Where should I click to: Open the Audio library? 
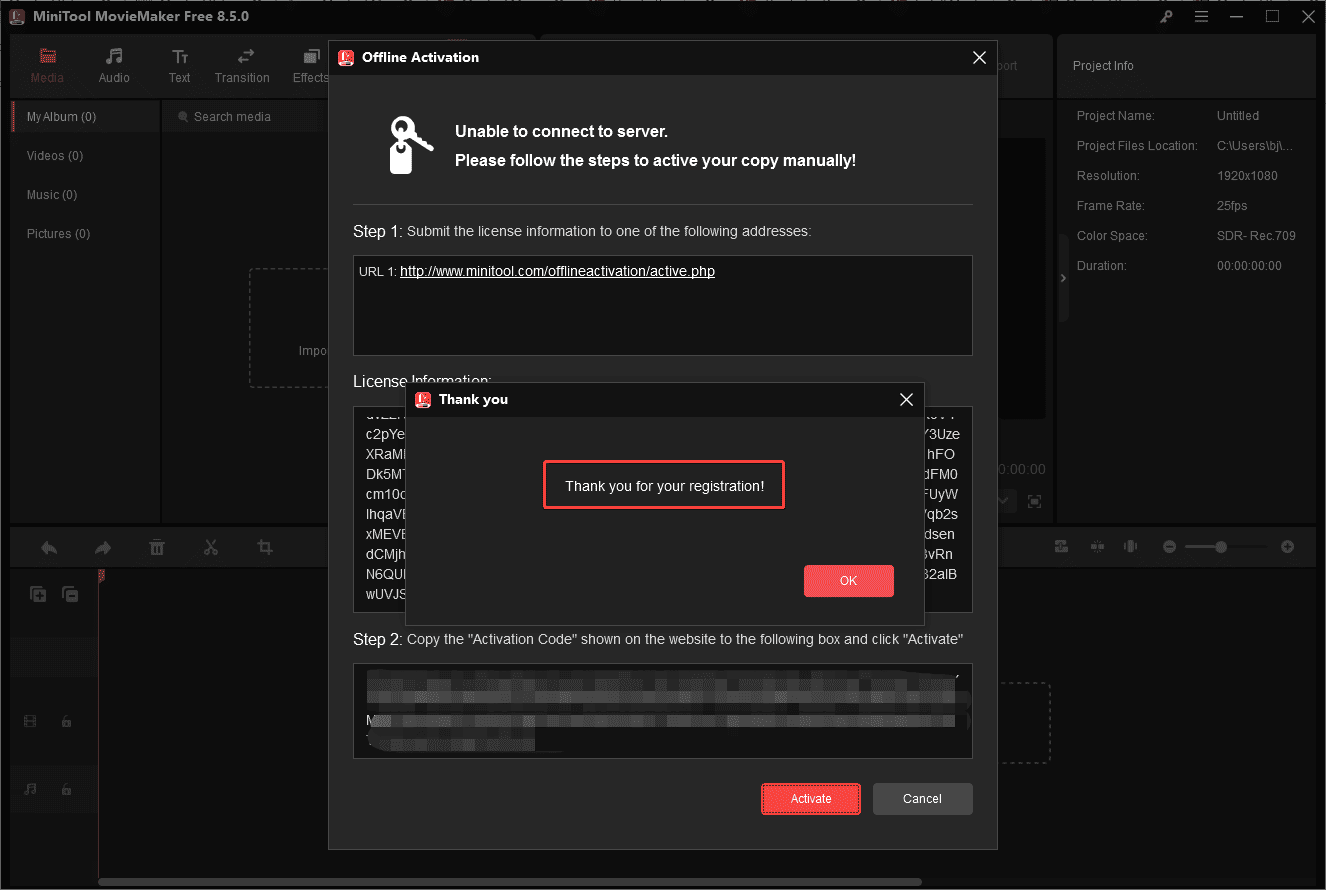[113, 65]
